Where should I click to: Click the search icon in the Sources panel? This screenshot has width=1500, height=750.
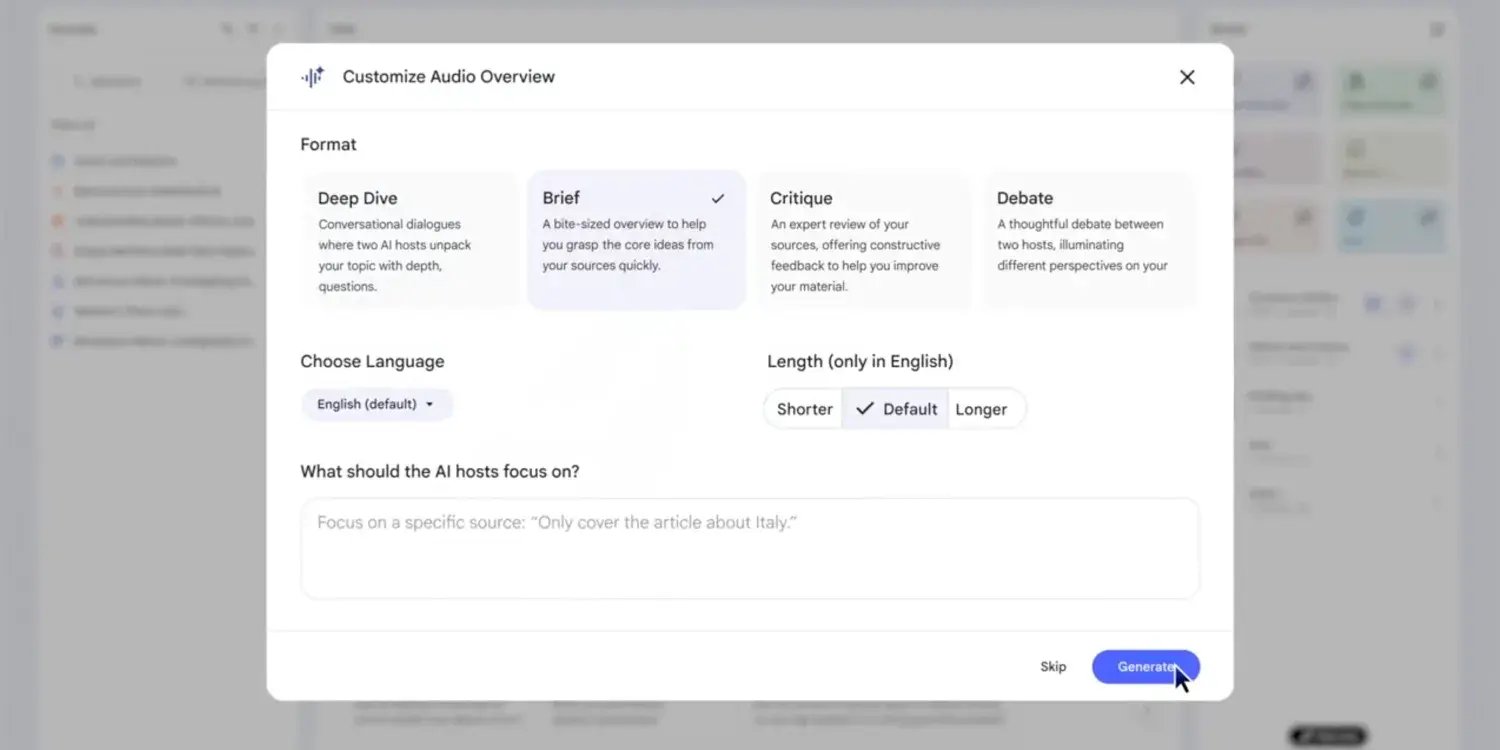(x=228, y=28)
